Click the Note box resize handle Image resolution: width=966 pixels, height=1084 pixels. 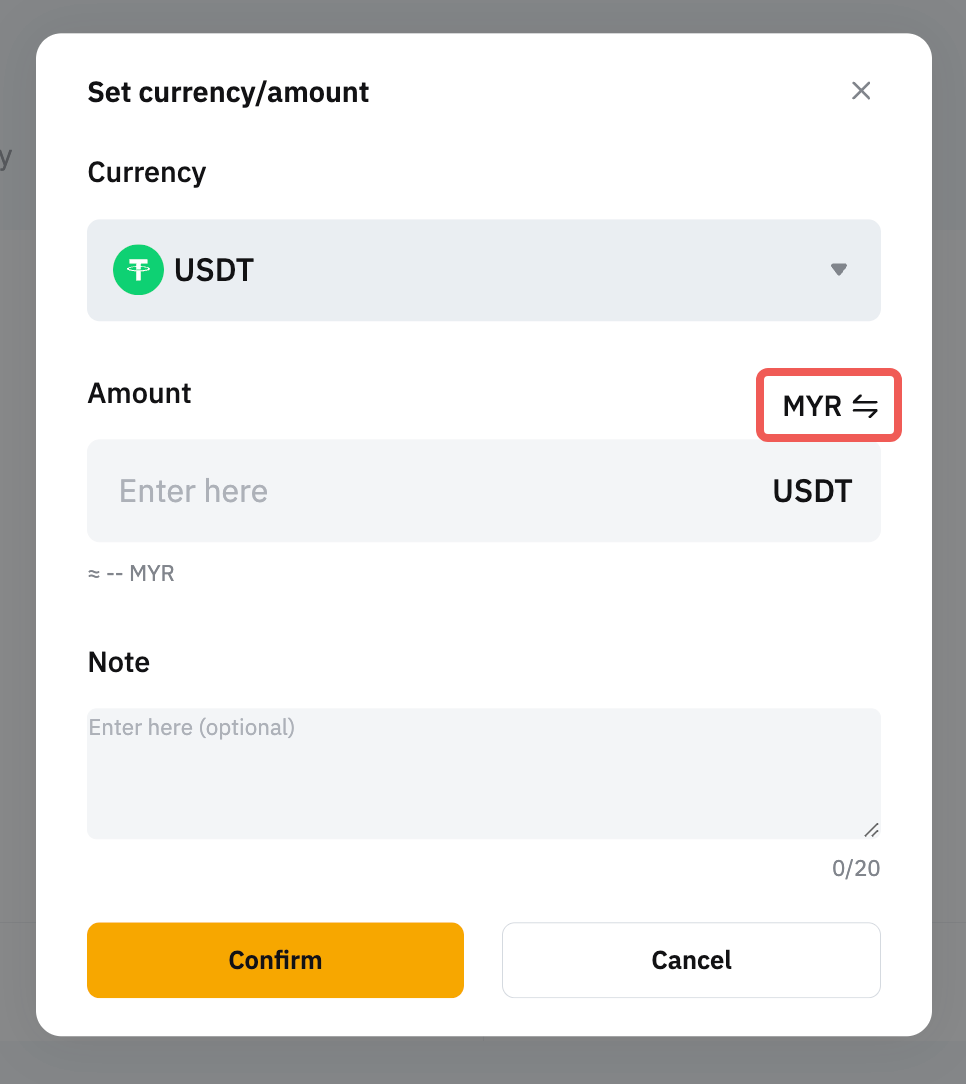coord(871,830)
